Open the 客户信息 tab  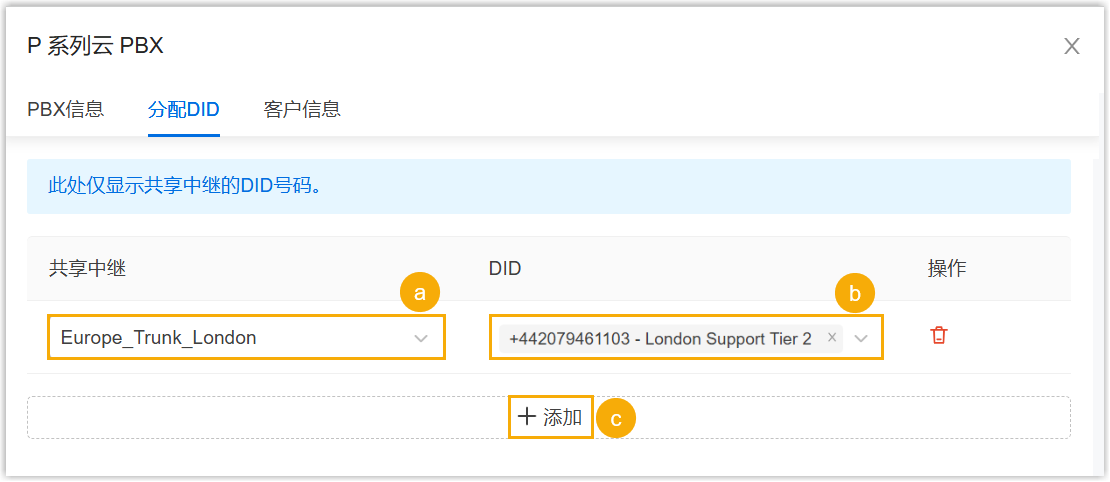pyautogui.click(x=302, y=110)
